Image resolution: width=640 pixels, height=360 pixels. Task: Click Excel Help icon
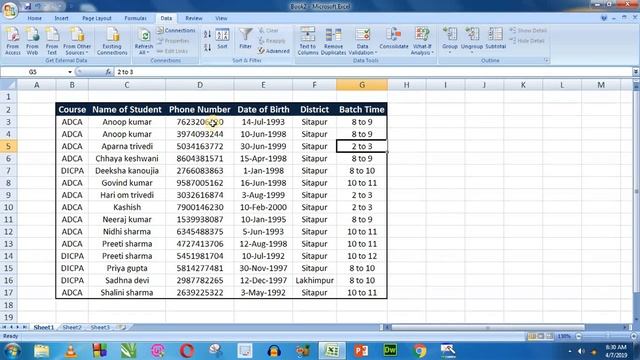tap(604, 18)
